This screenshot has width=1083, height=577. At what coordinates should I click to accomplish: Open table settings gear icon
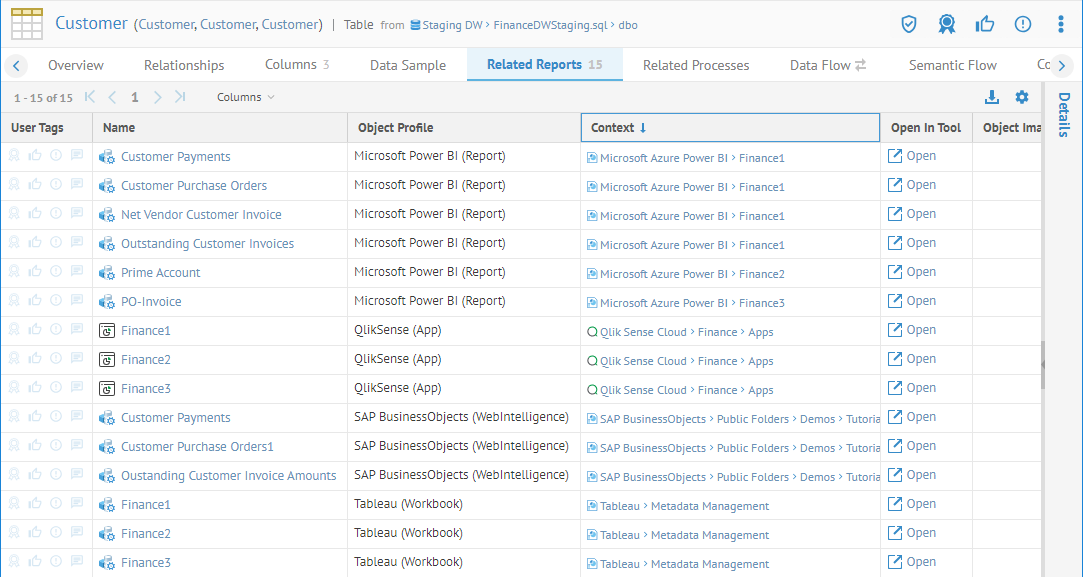point(1021,97)
